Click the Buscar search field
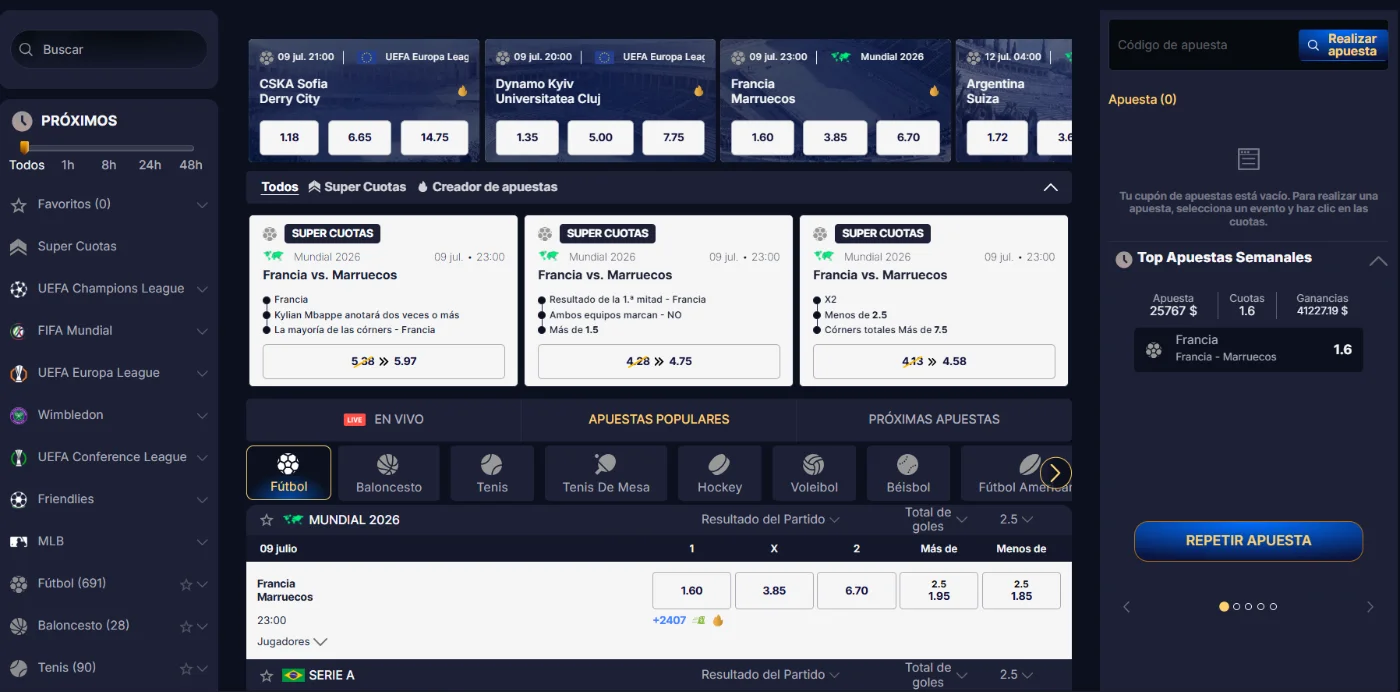Image resolution: width=1400 pixels, height=692 pixels. (109, 49)
